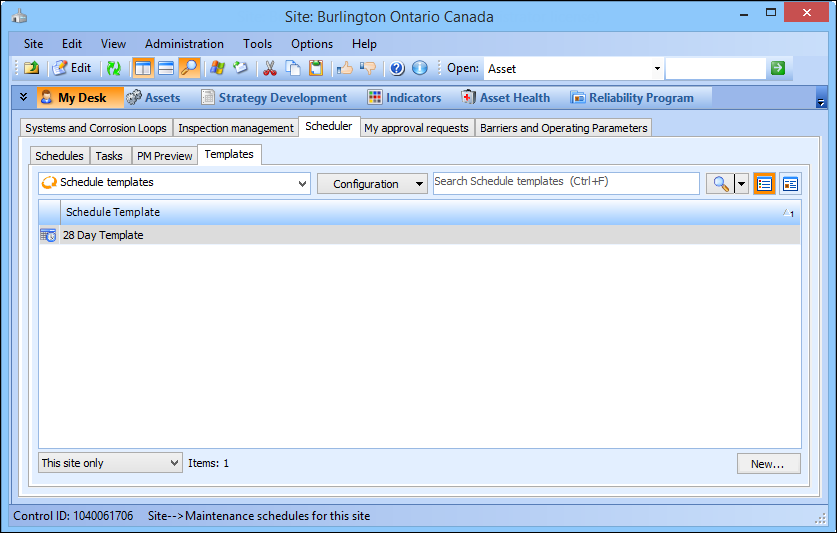Open the Schedule templates dropdown
This screenshot has height=533, width=837.
[x=174, y=184]
